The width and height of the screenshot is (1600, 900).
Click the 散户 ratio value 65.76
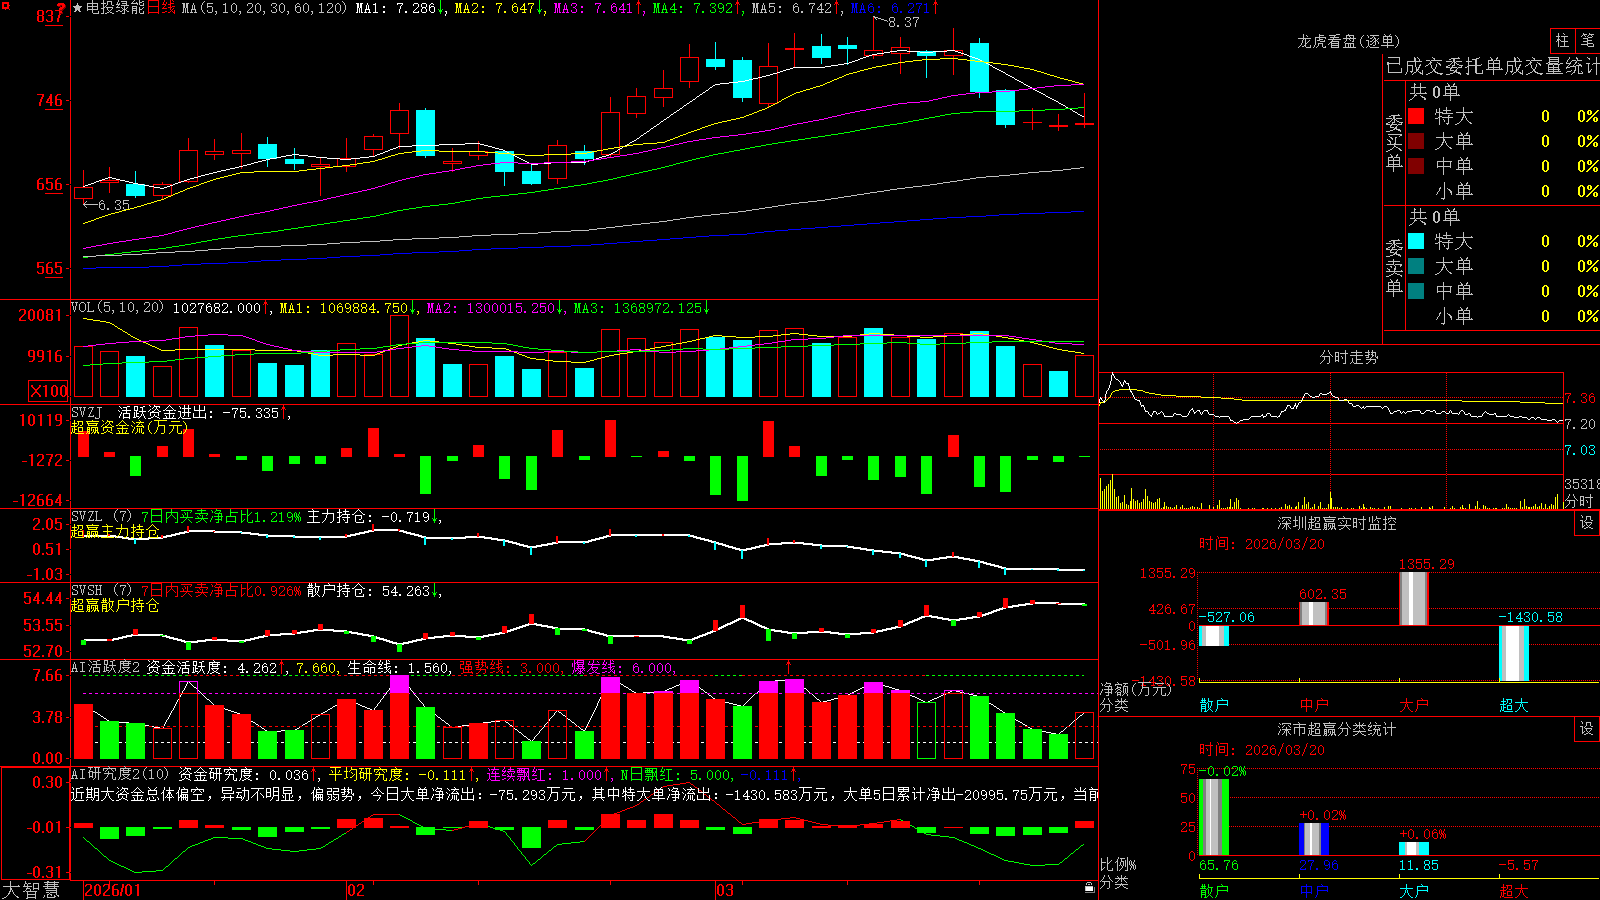(1218, 865)
